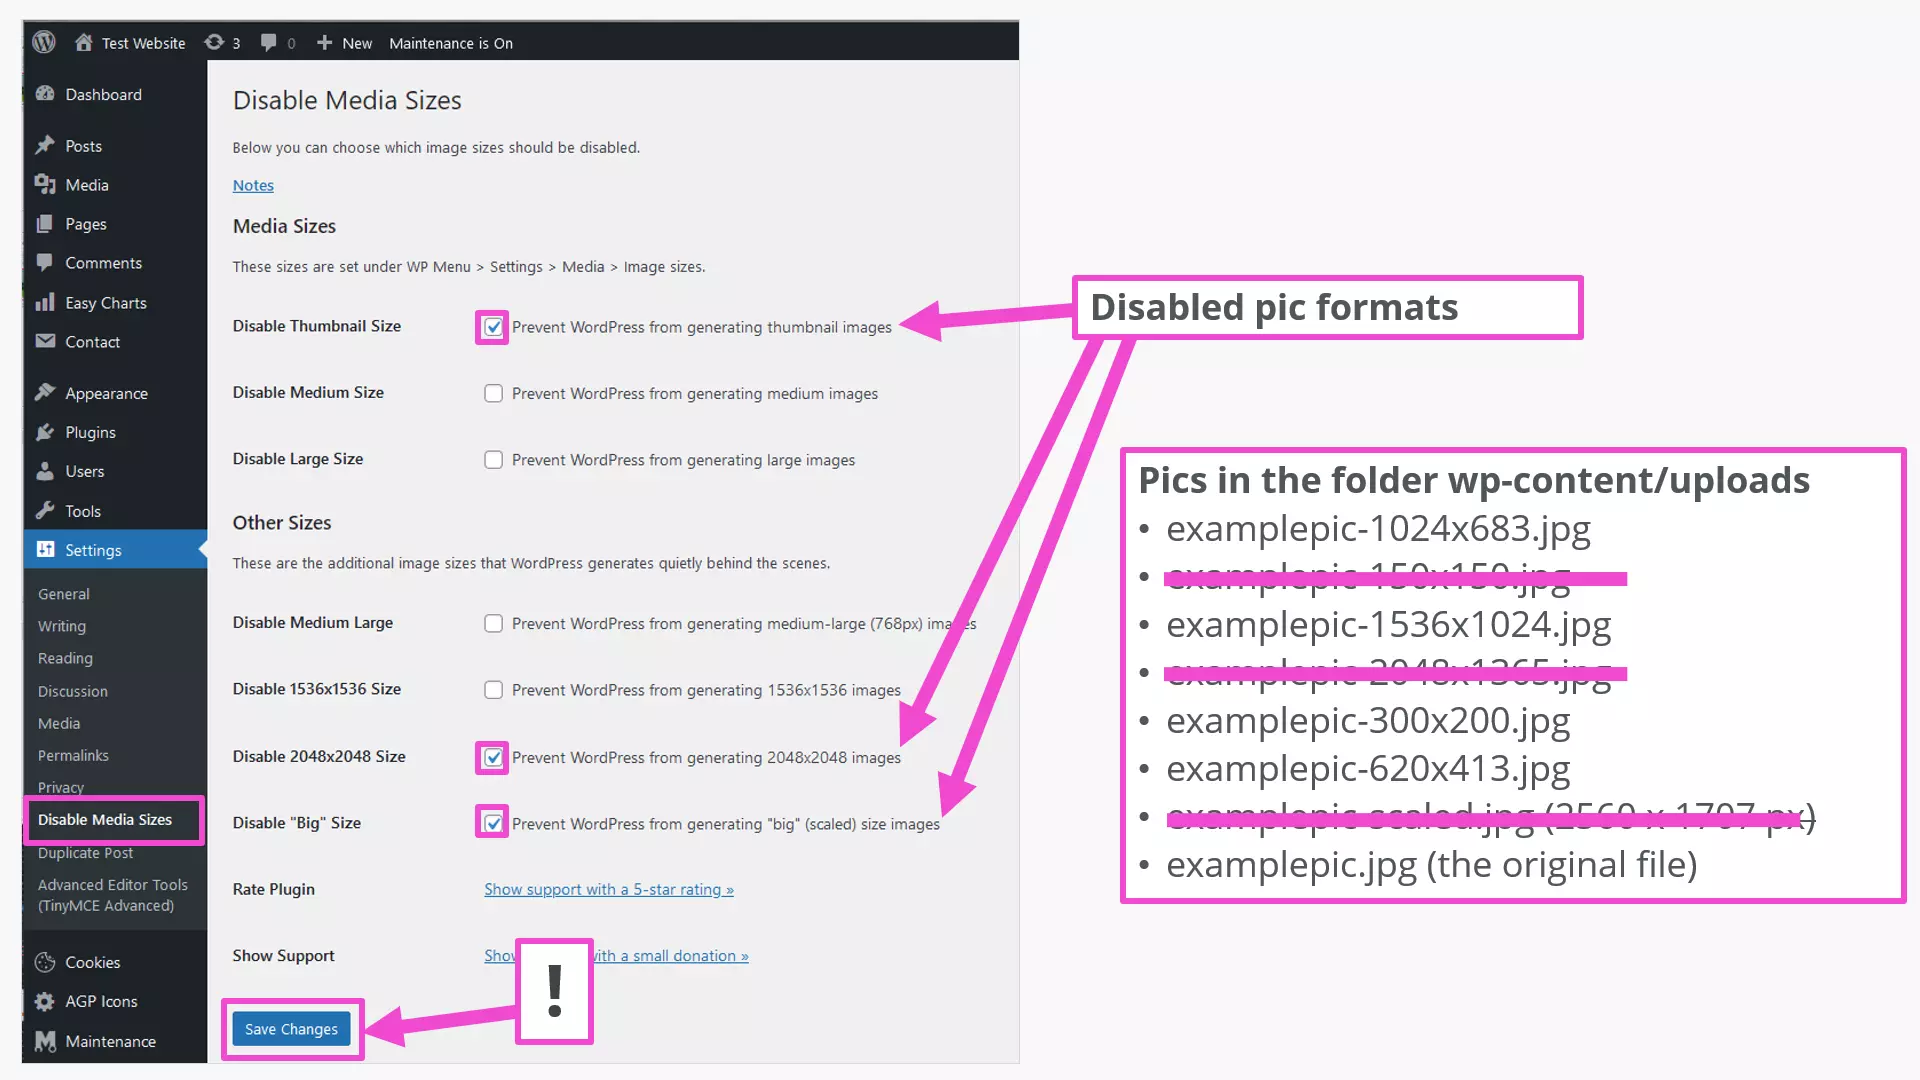Click the Save Changes button
Screen dimensions: 1920x1080
coord(289,1027)
